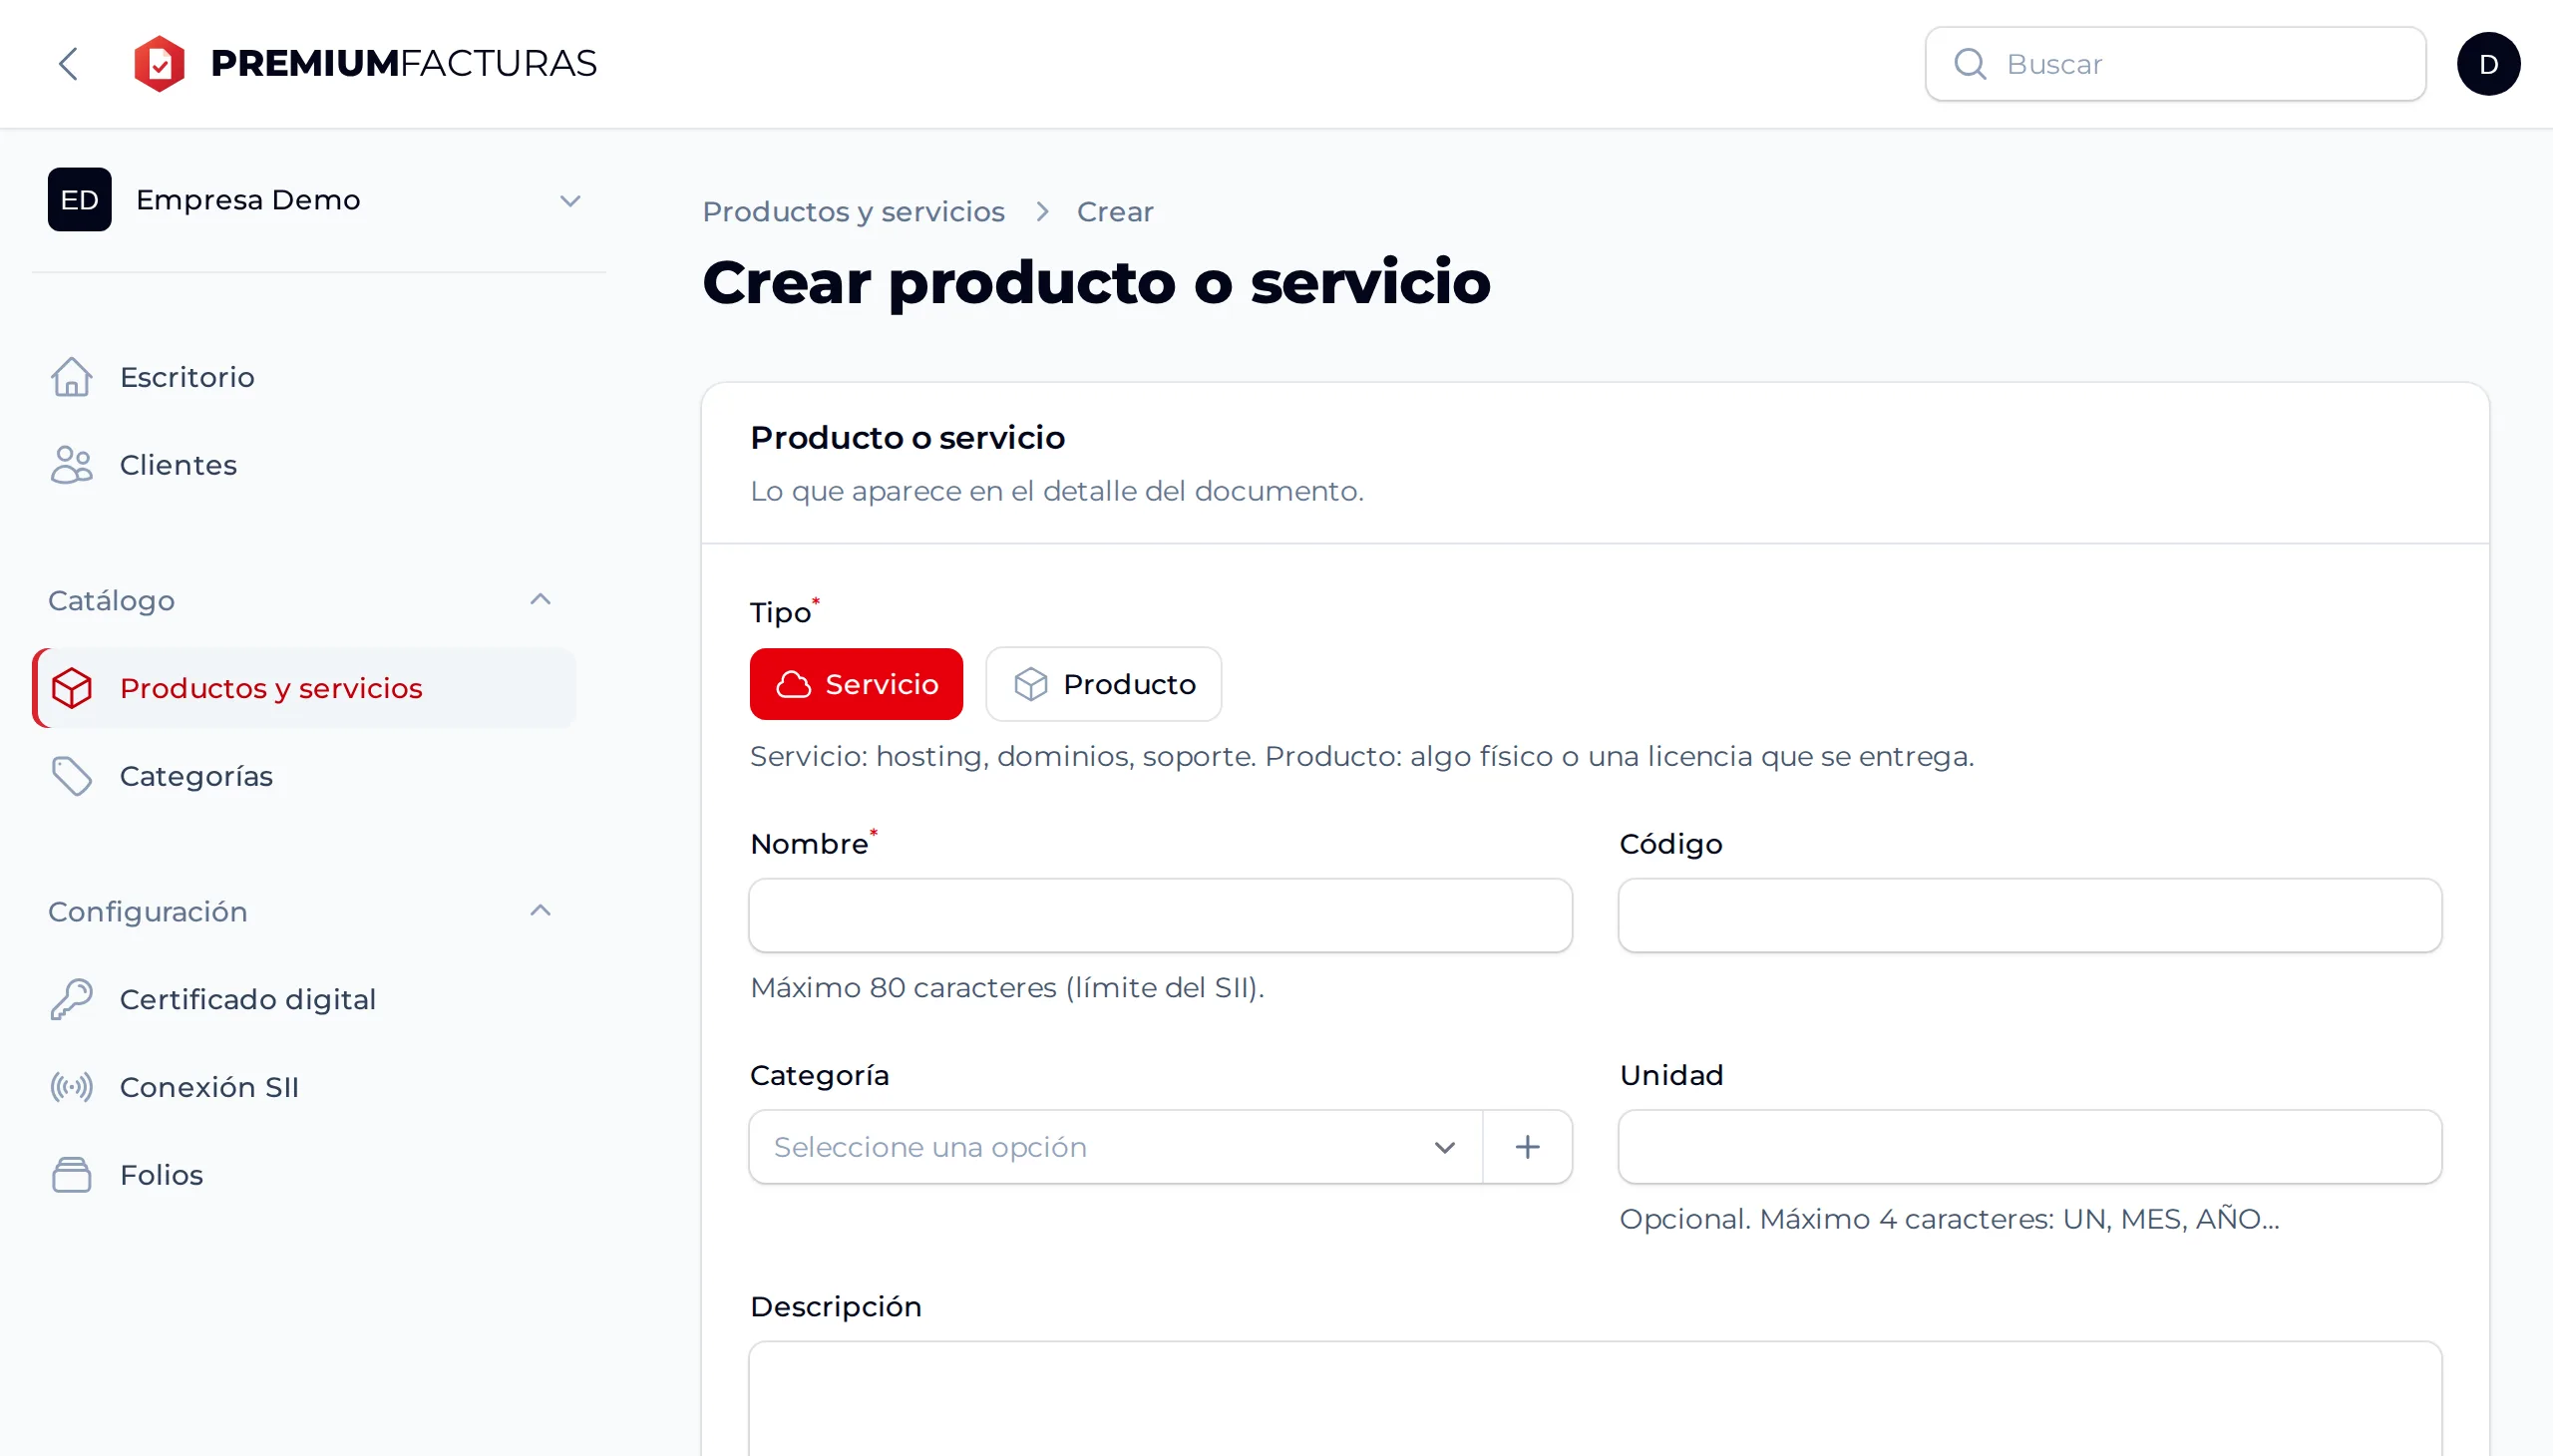This screenshot has height=1456, width=2553.
Task: Open Certificado digital settings
Action: 304,999
